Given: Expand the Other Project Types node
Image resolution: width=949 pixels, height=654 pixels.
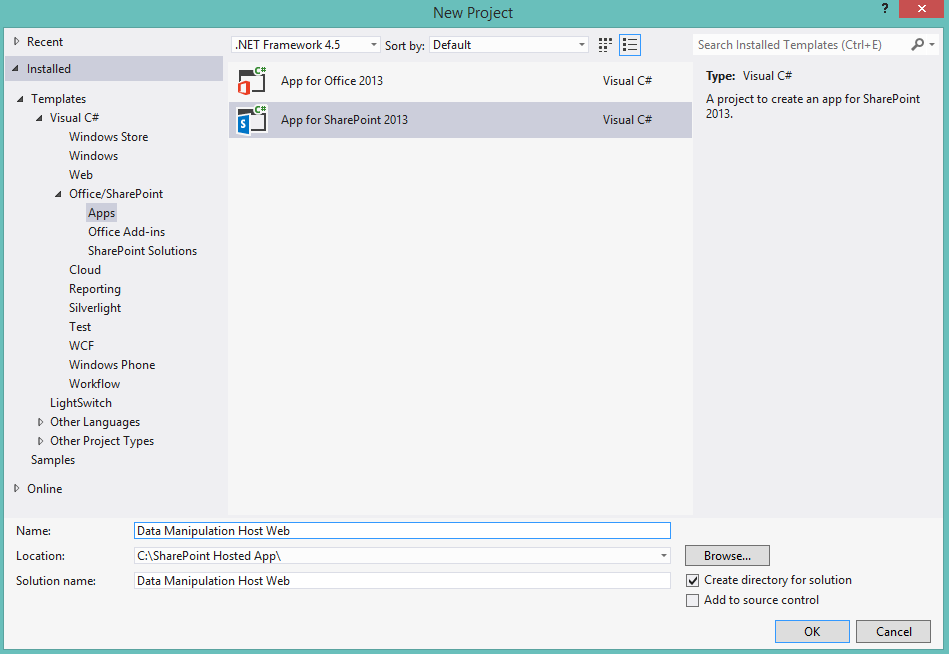Looking at the screenshot, I should (40, 441).
